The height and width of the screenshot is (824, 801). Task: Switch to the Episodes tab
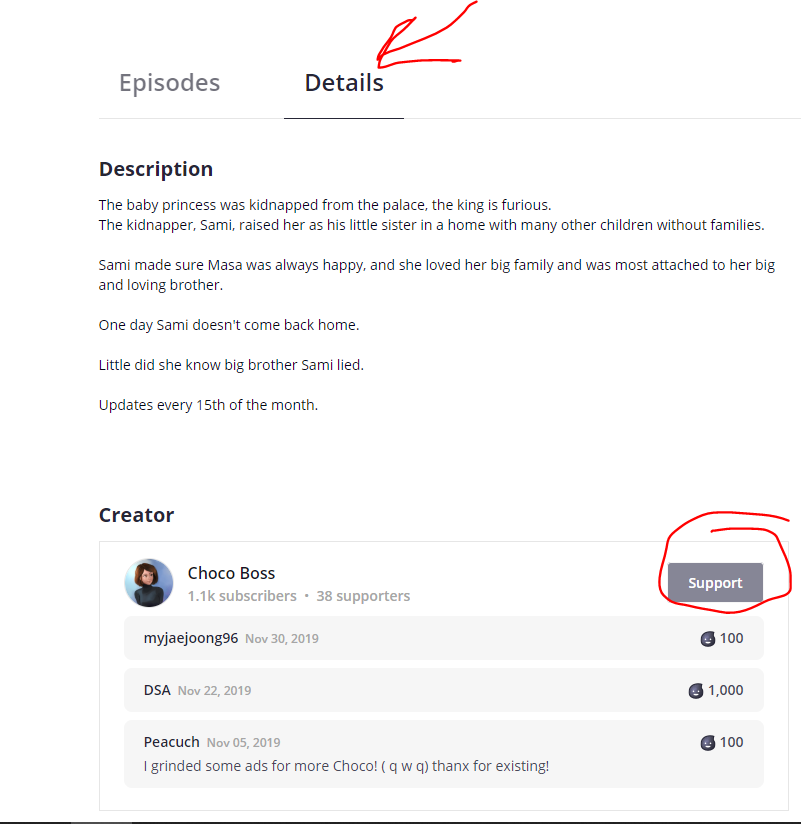click(x=169, y=83)
